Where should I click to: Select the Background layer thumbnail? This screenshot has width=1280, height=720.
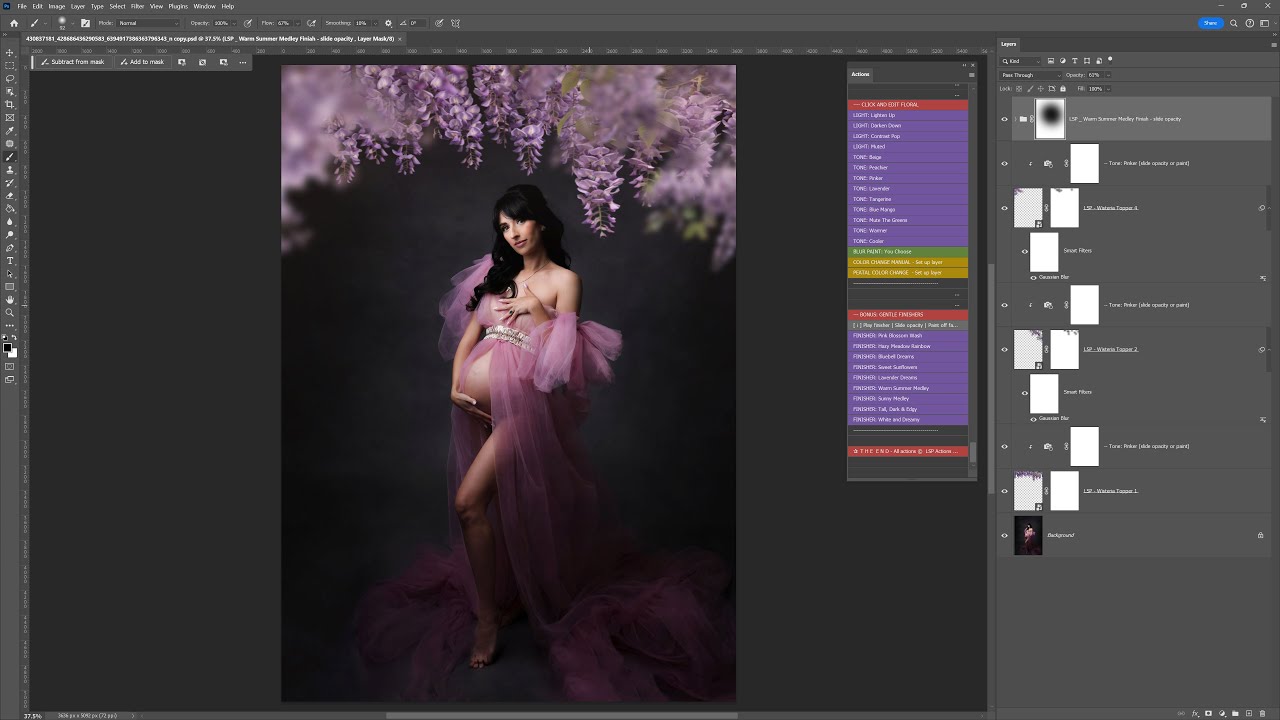point(1028,535)
